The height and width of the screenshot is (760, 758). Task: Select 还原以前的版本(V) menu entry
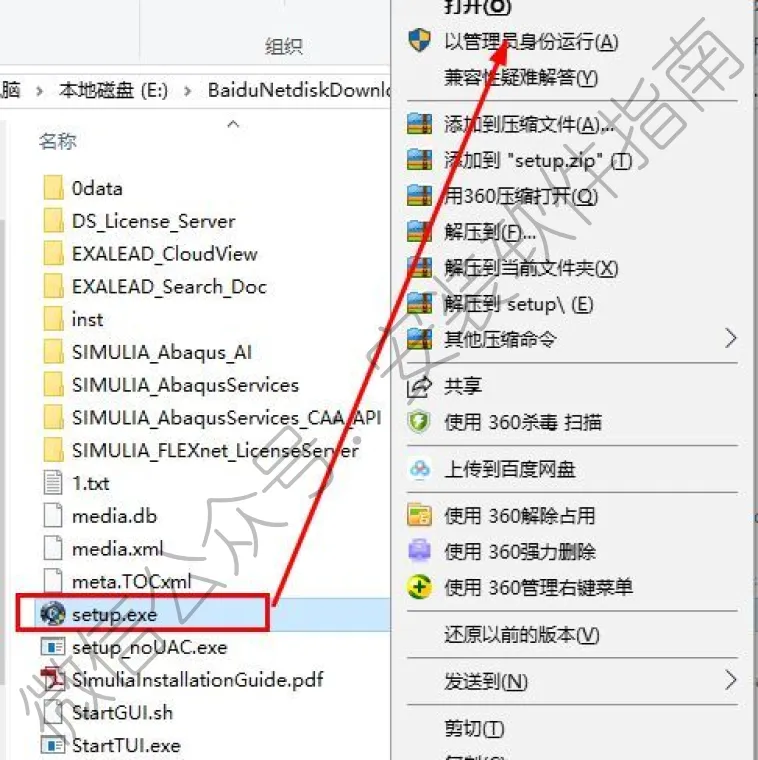pyautogui.click(x=522, y=634)
